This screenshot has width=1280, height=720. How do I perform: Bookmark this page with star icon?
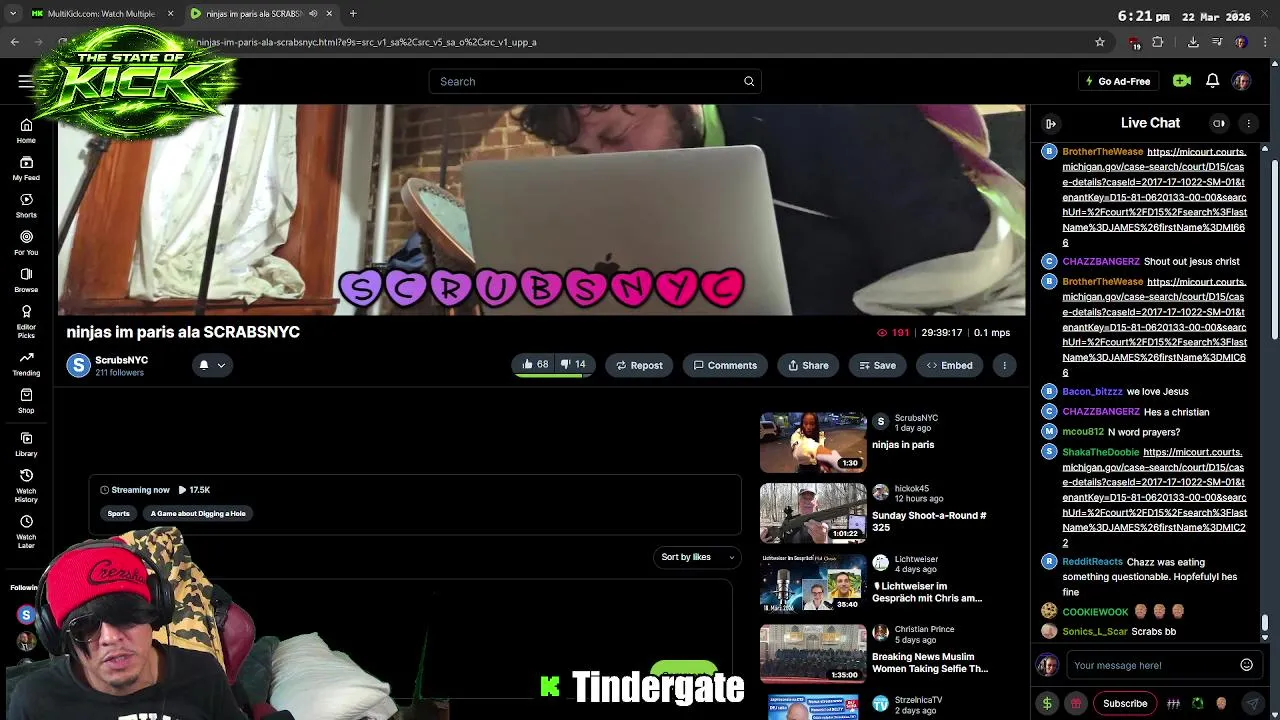pyautogui.click(x=1100, y=42)
